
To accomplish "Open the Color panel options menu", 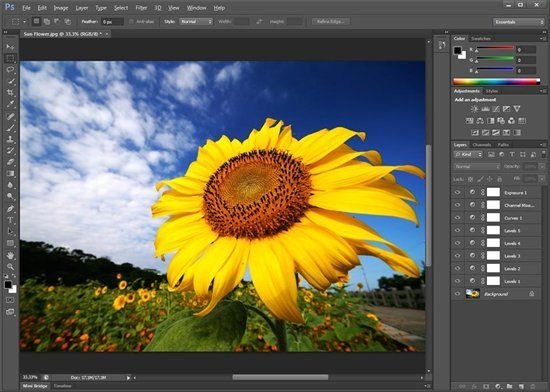I will point(542,39).
